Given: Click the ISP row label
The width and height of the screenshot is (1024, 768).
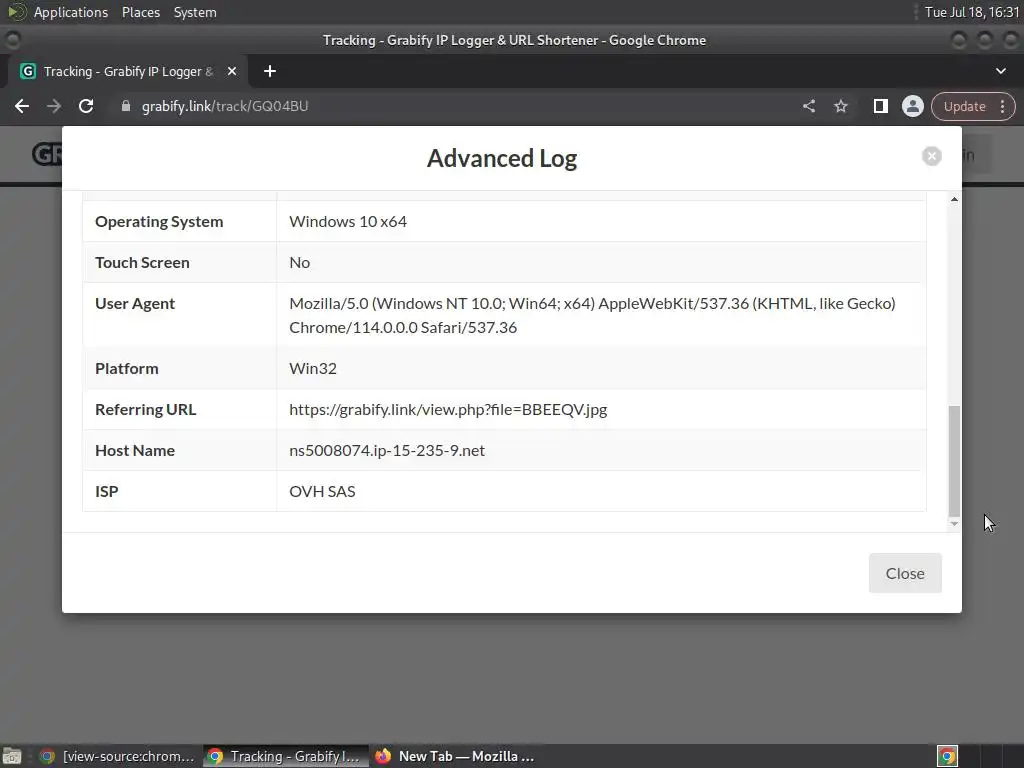Looking at the screenshot, I should coord(106,492).
